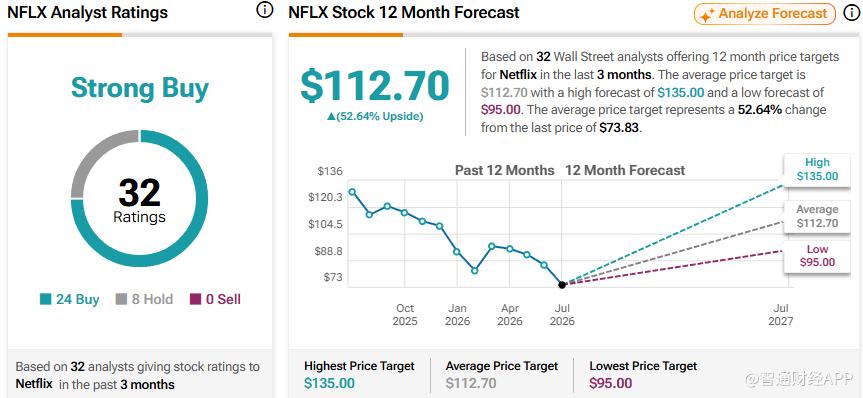This screenshot has width=863, height=398.
Task: Click the teal Buy legend square
Action: point(46,299)
